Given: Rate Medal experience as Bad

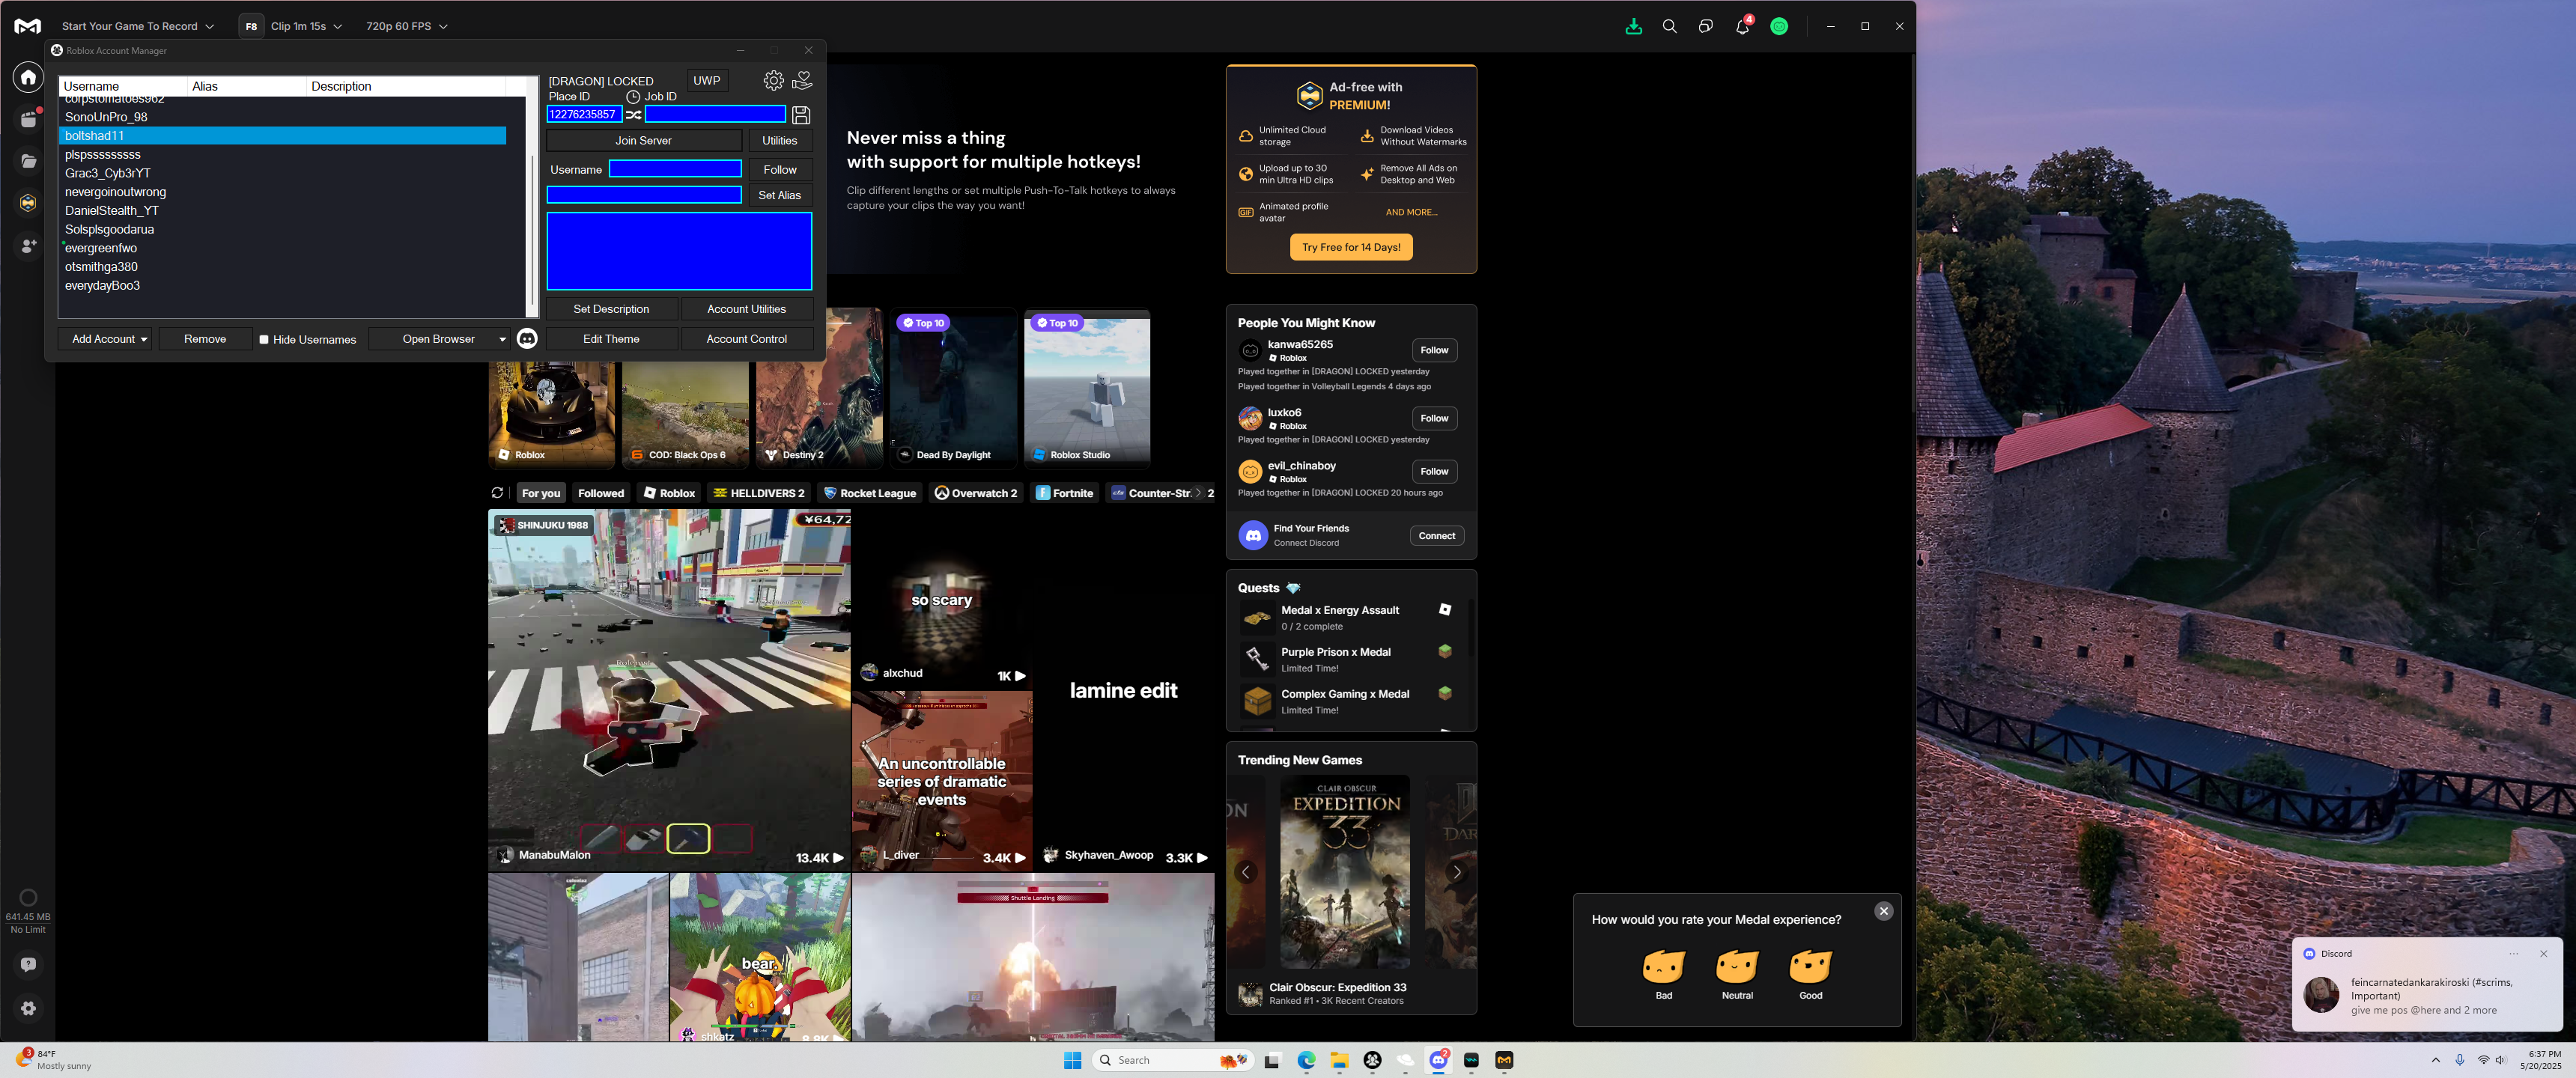Looking at the screenshot, I should (1663, 974).
